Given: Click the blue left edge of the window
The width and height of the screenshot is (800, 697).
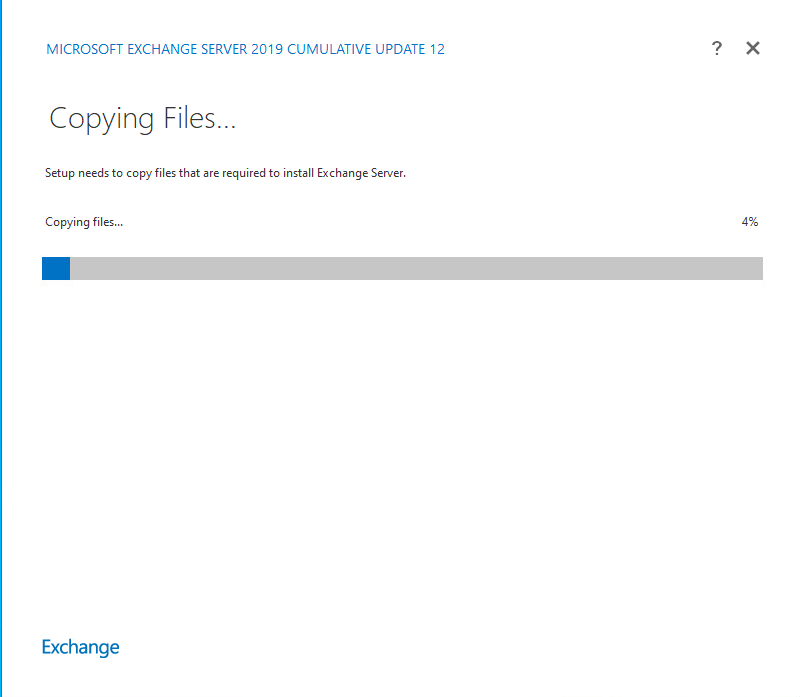Looking at the screenshot, I should pyautogui.click(x=1, y=348).
